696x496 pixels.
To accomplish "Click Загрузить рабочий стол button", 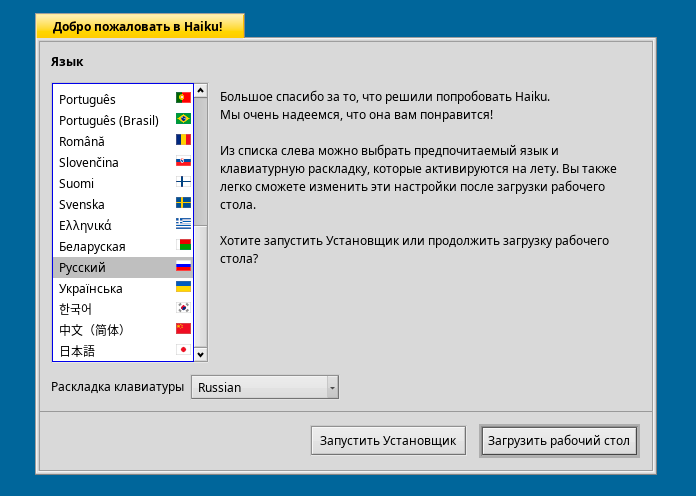I will click(559, 440).
